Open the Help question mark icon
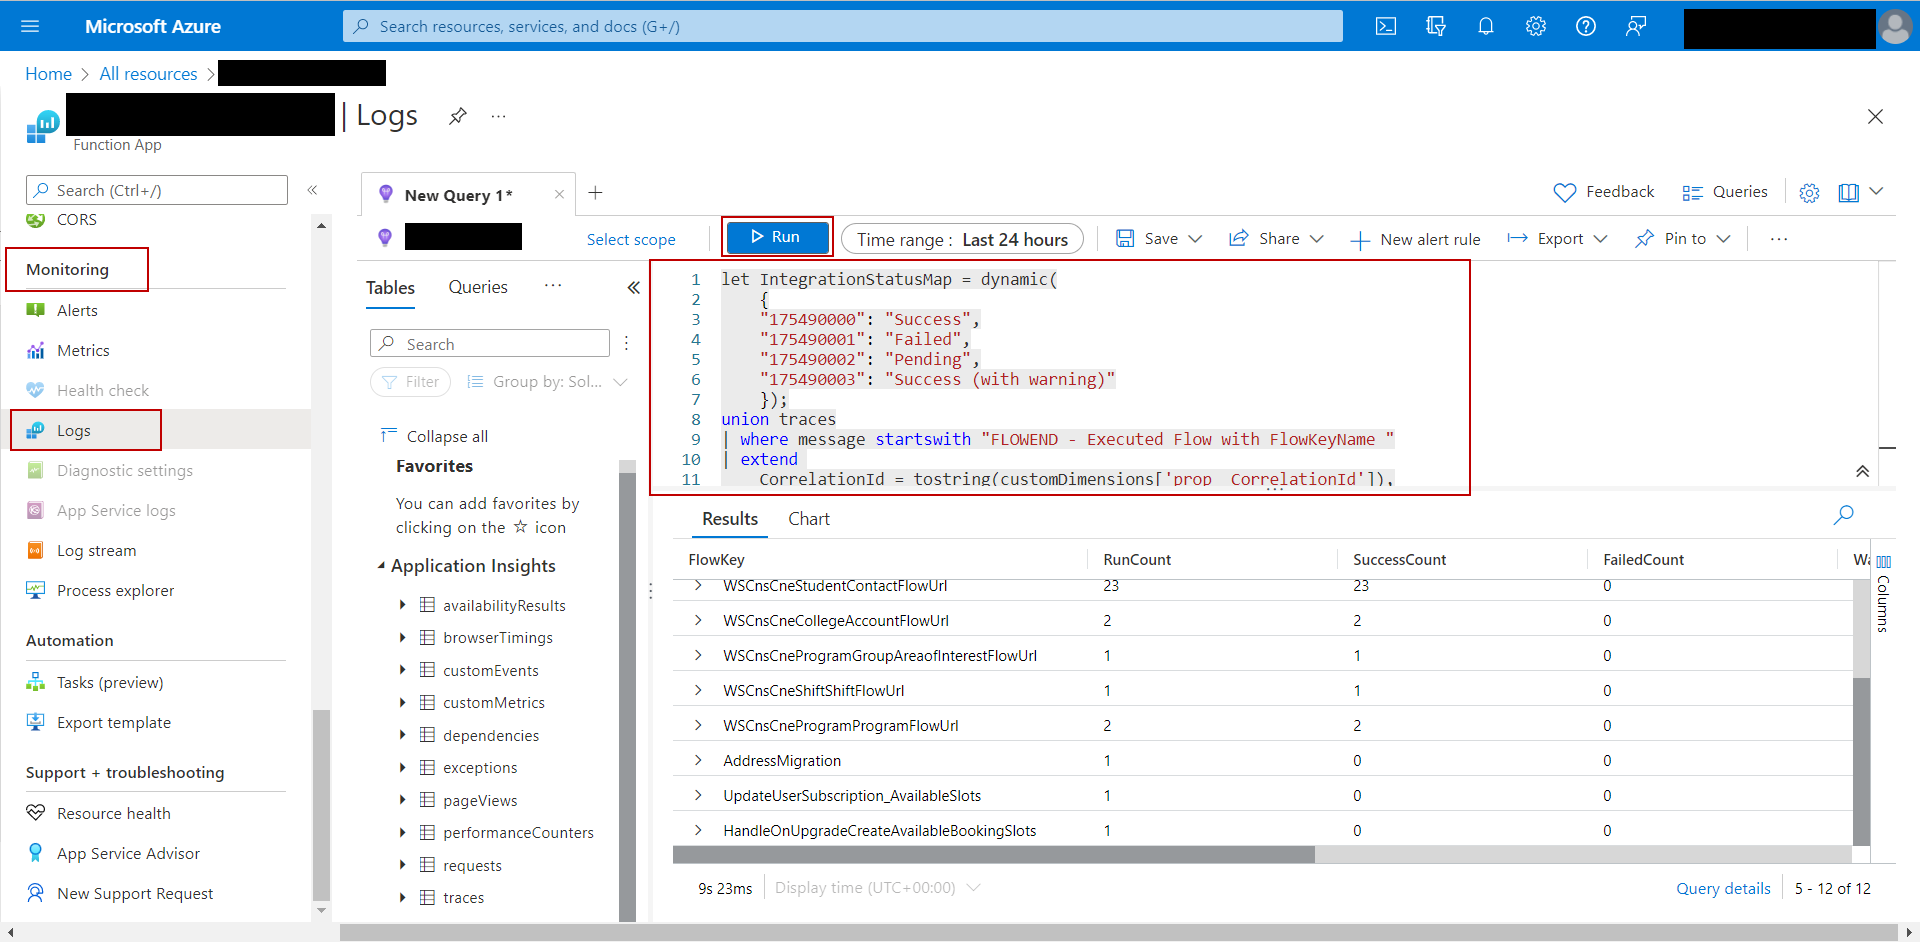The width and height of the screenshot is (1920, 942). (1586, 26)
